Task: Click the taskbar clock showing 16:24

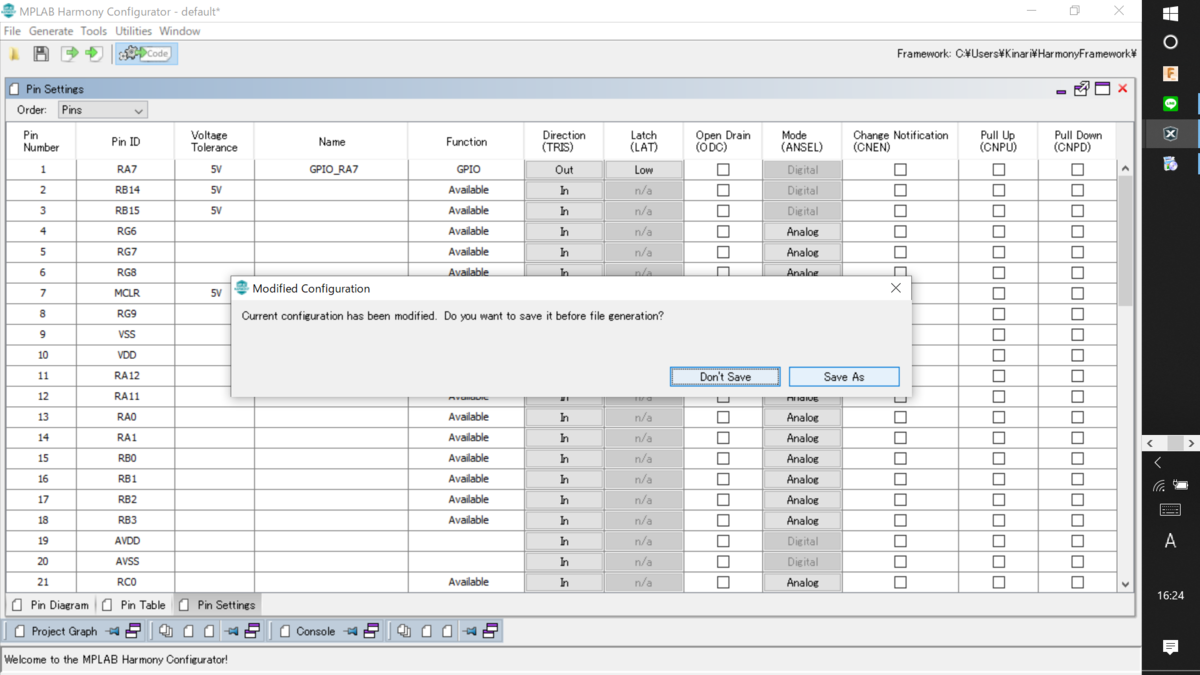Action: (1171, 595)
